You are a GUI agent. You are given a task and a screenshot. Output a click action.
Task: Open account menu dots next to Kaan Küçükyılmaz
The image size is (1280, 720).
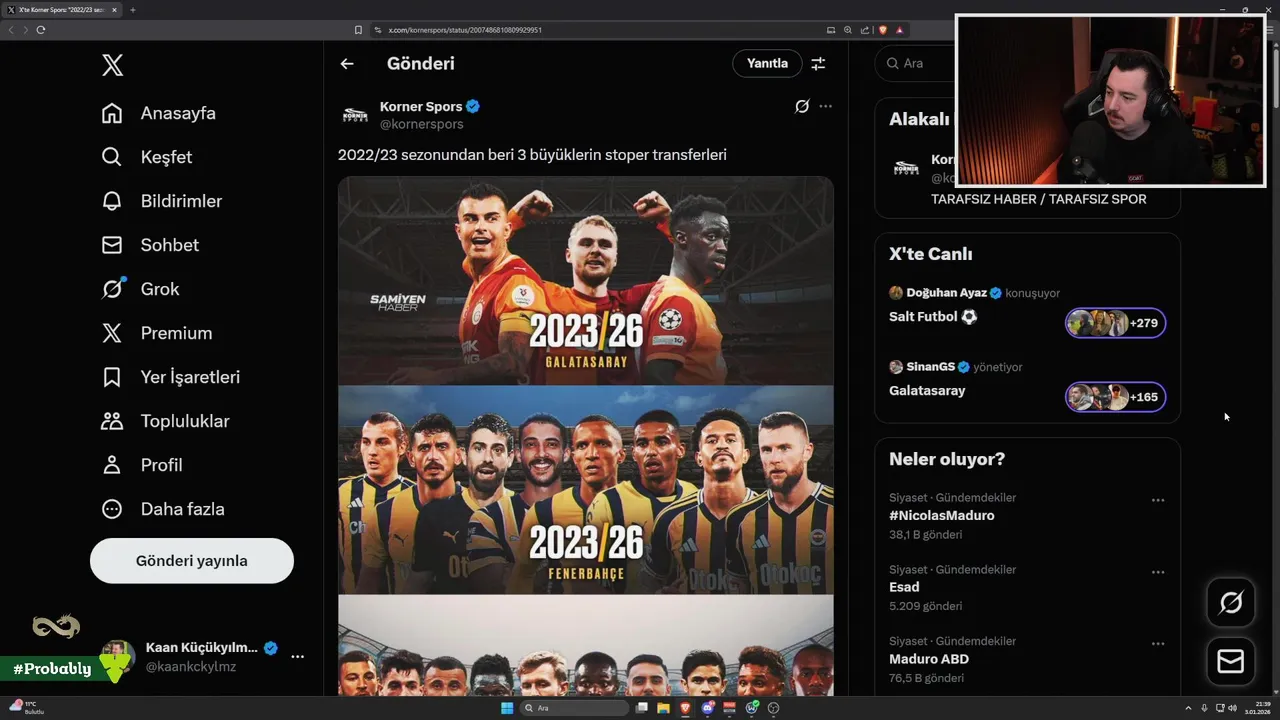[297, 656]
